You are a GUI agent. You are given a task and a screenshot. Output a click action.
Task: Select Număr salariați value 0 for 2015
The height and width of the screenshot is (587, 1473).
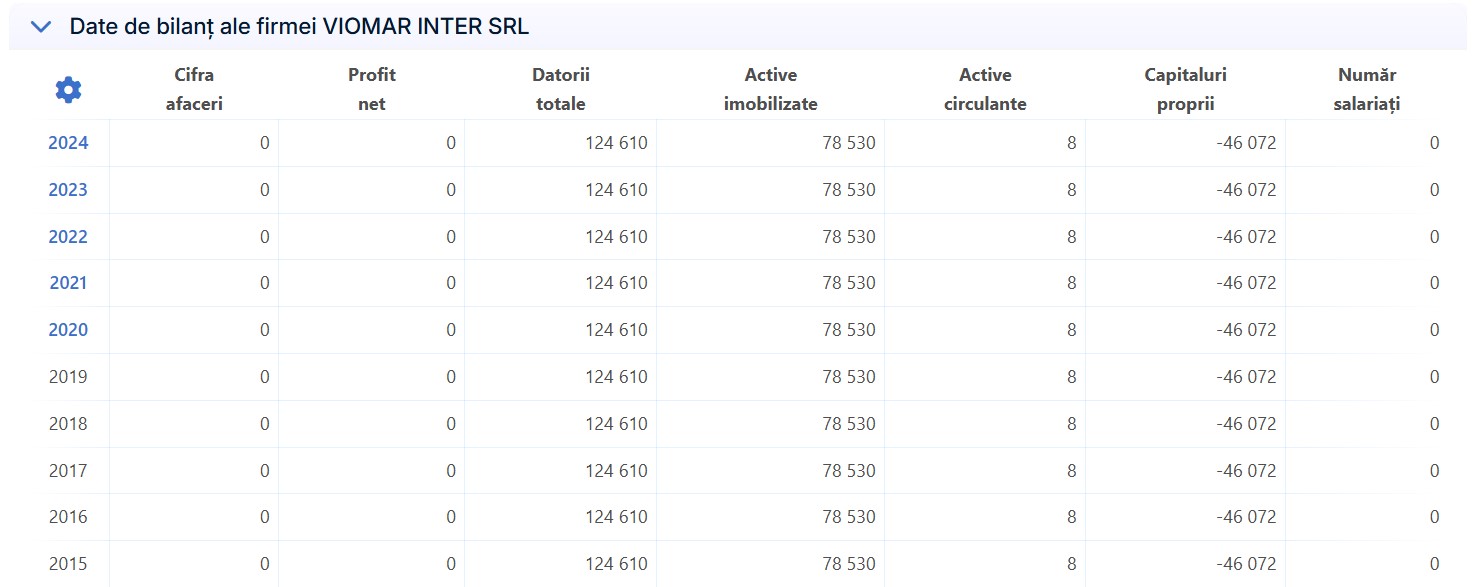tap(1434, 564)
